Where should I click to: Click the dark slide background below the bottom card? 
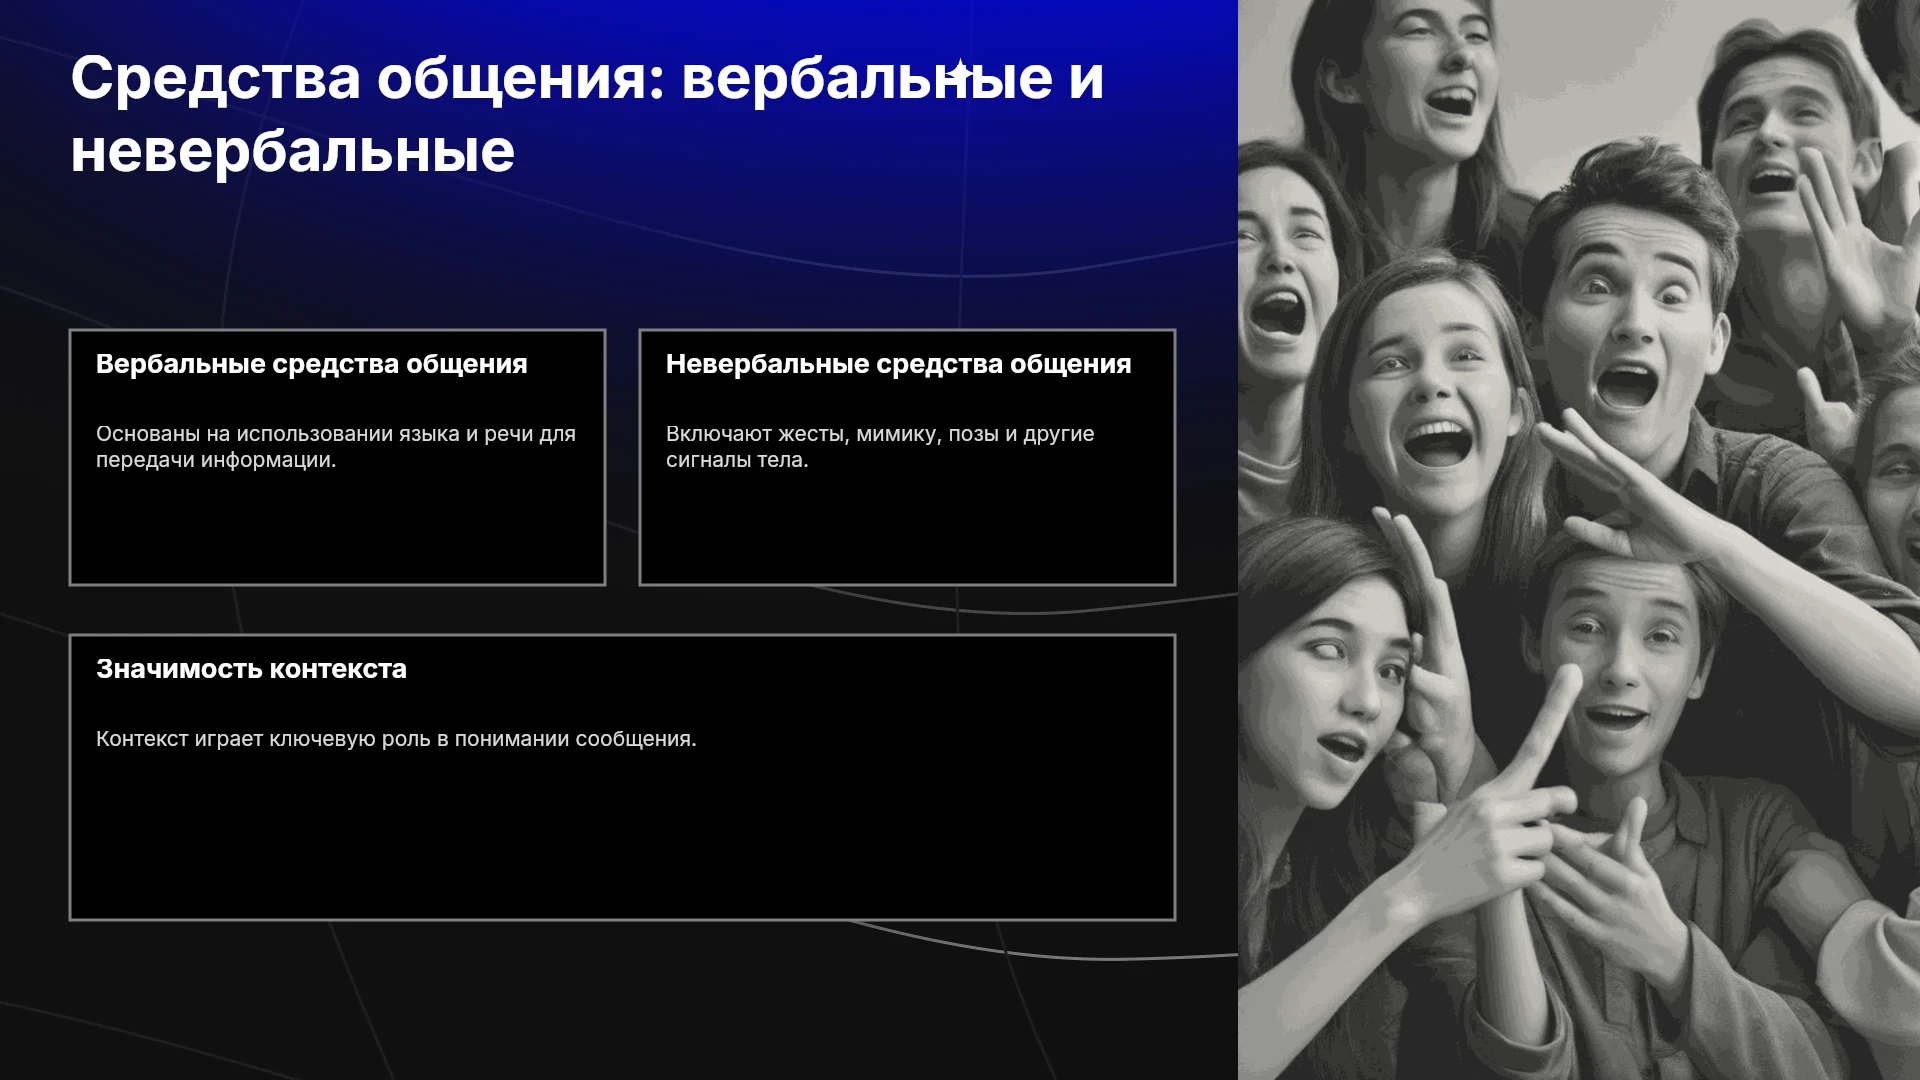pyautogui.click(x=620, y=1000)
